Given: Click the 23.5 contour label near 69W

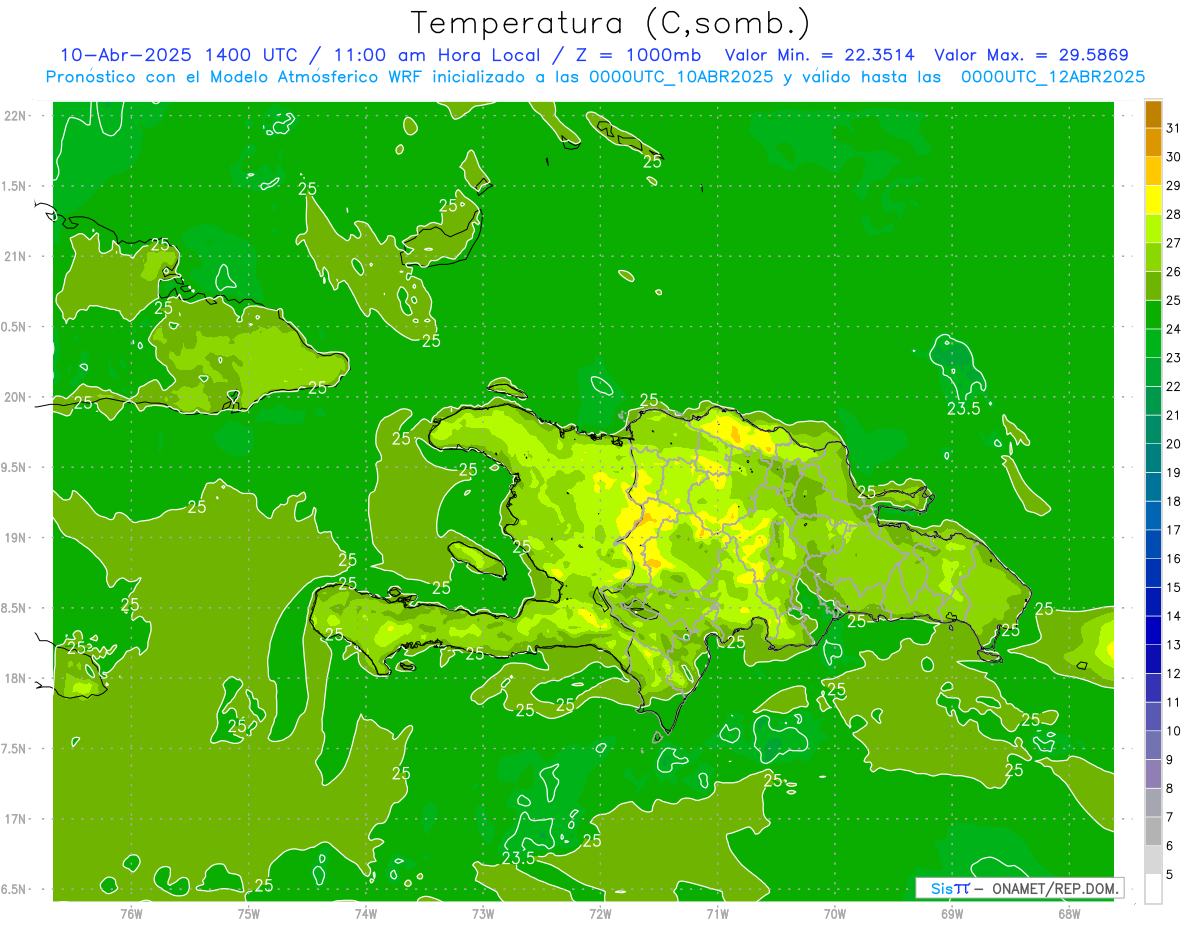Looking at the screenshot, I should (x=963, y=408).
